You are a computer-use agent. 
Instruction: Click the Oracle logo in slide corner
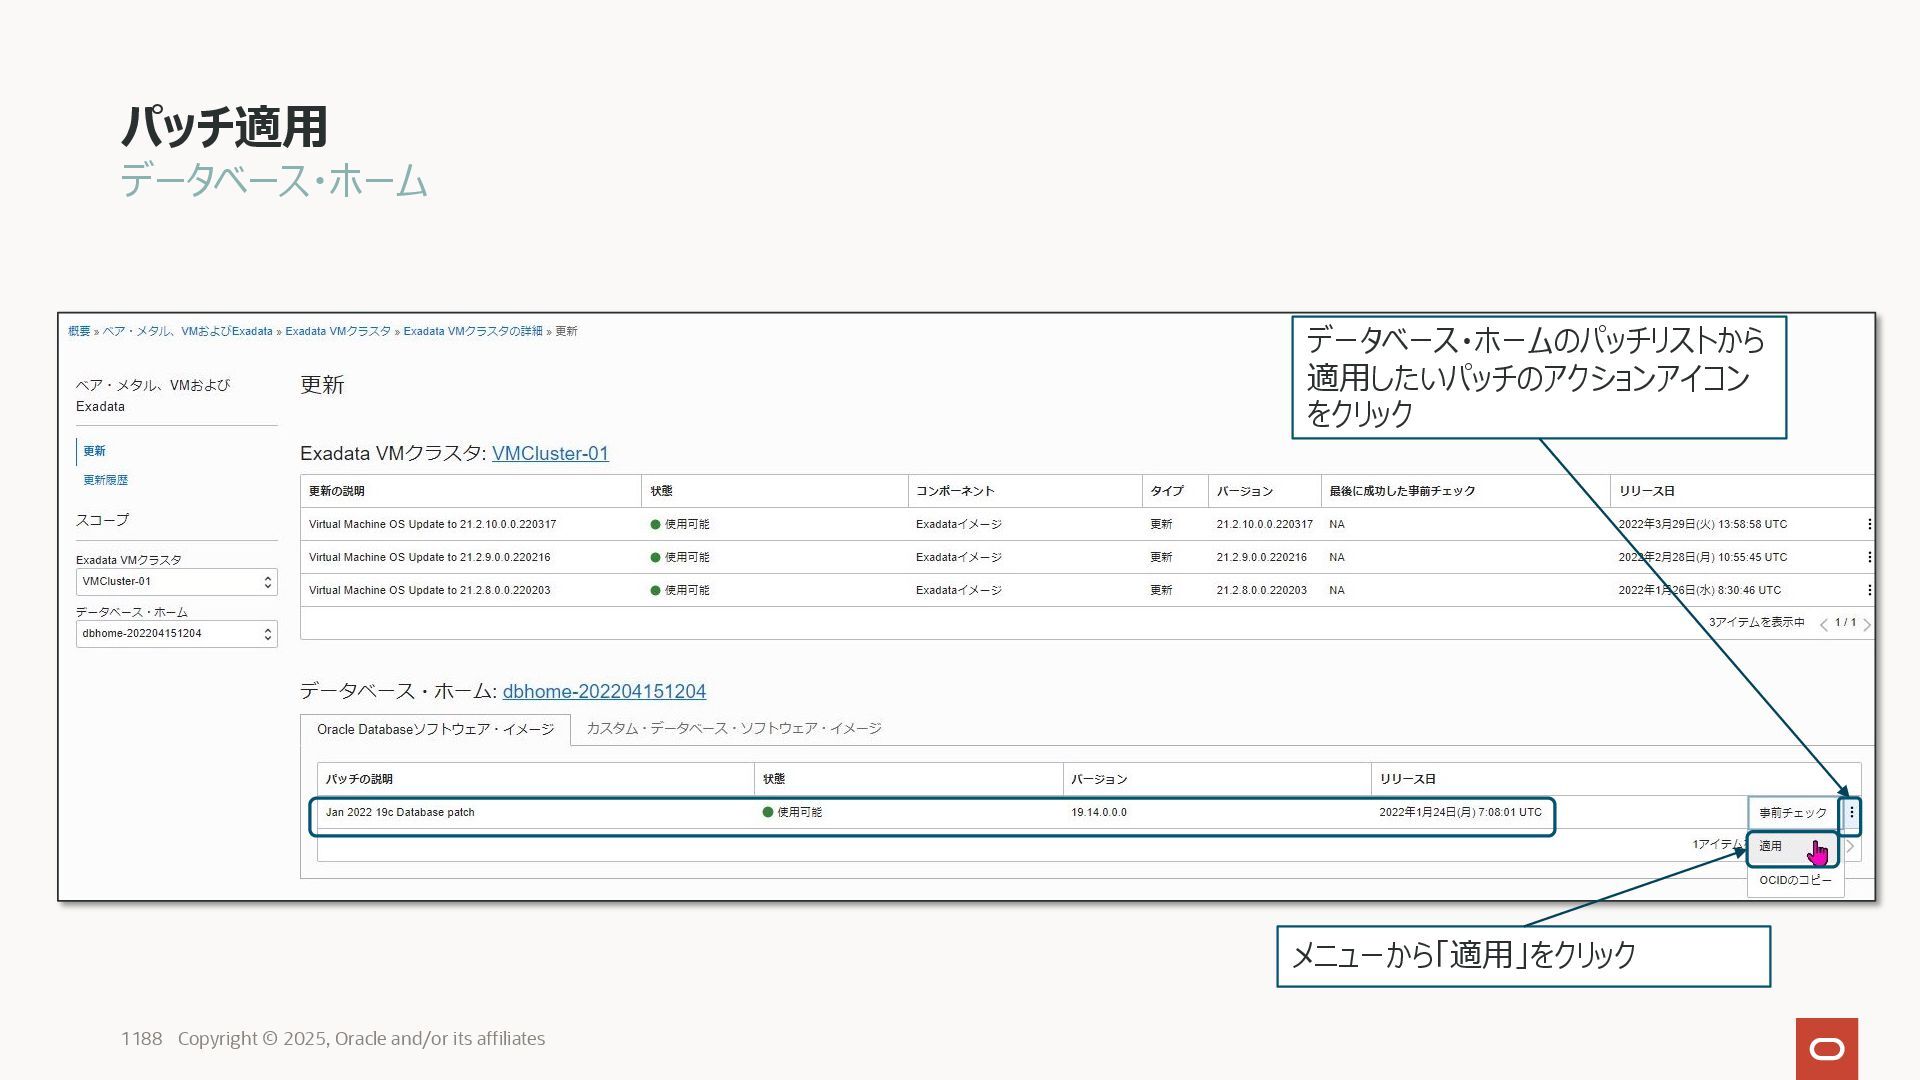click(x=1826, y=1048)
